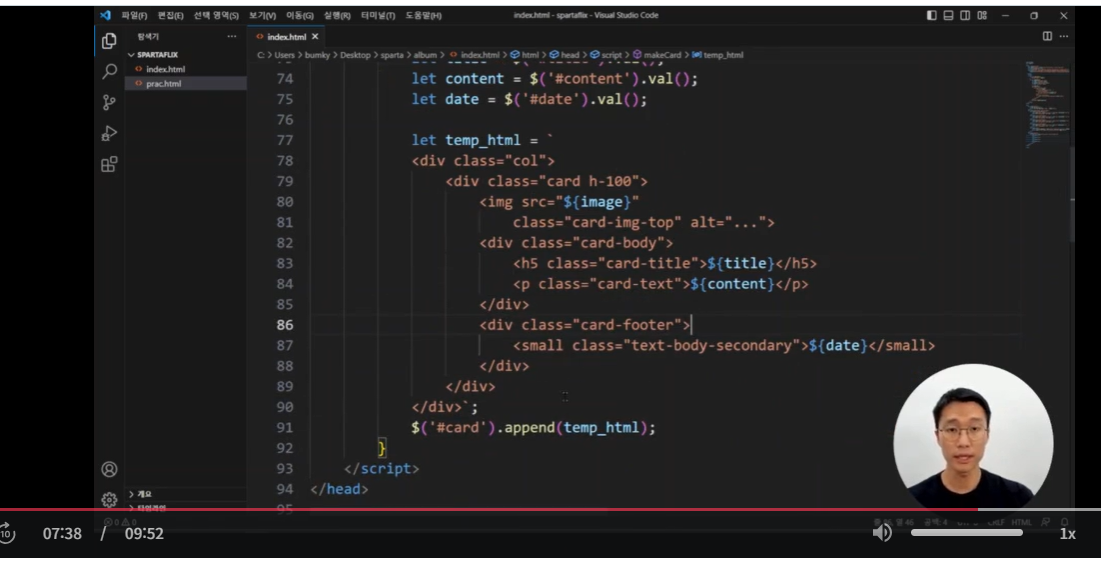Open the 터미널(T) menu

pos(378,15)
